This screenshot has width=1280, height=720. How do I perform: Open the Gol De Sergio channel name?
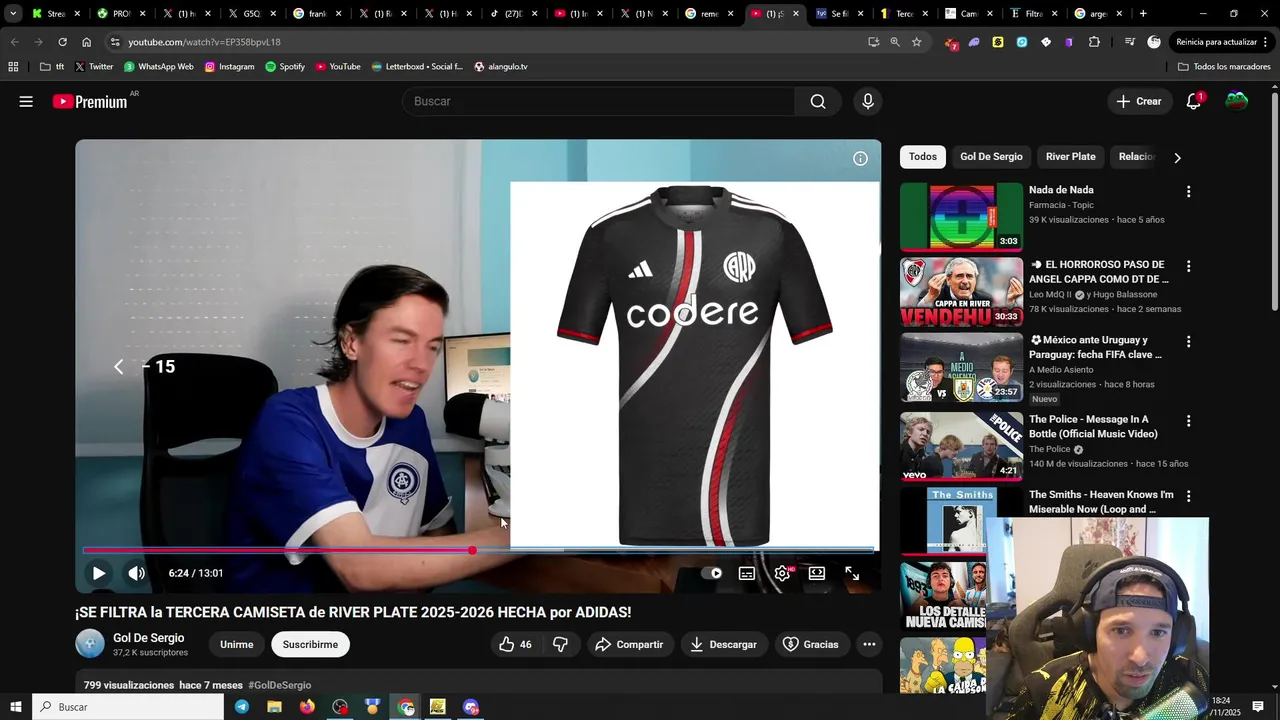tap(149, 638)
